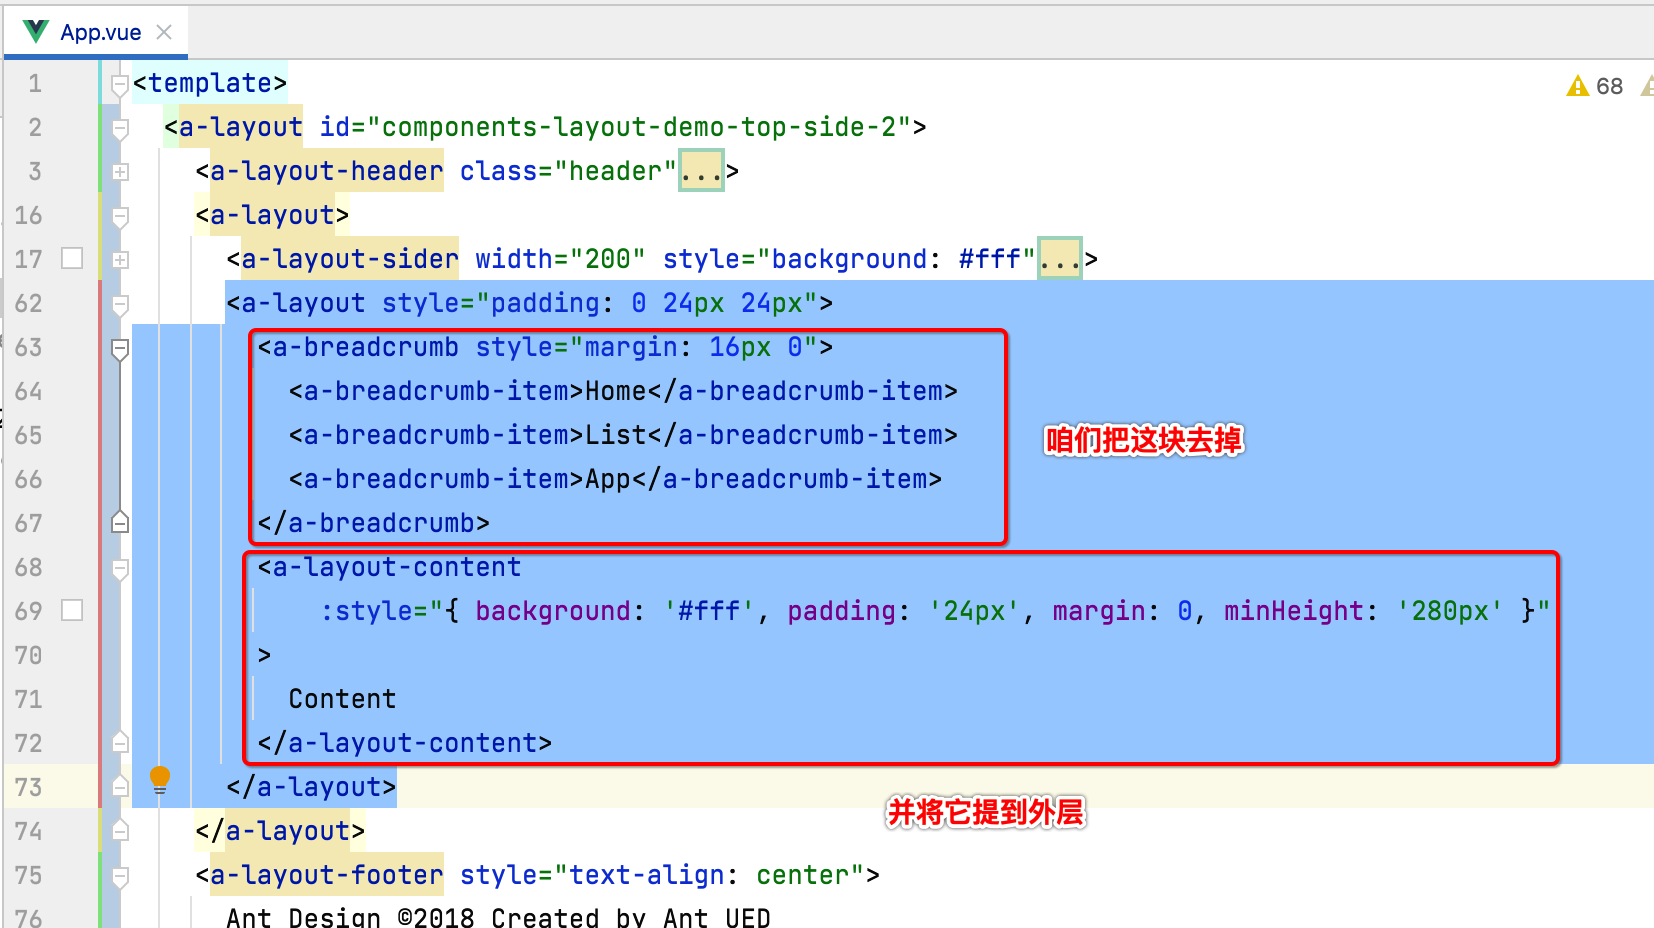
Task: Click the class="header" attribute
Action: tap(568, 171)
